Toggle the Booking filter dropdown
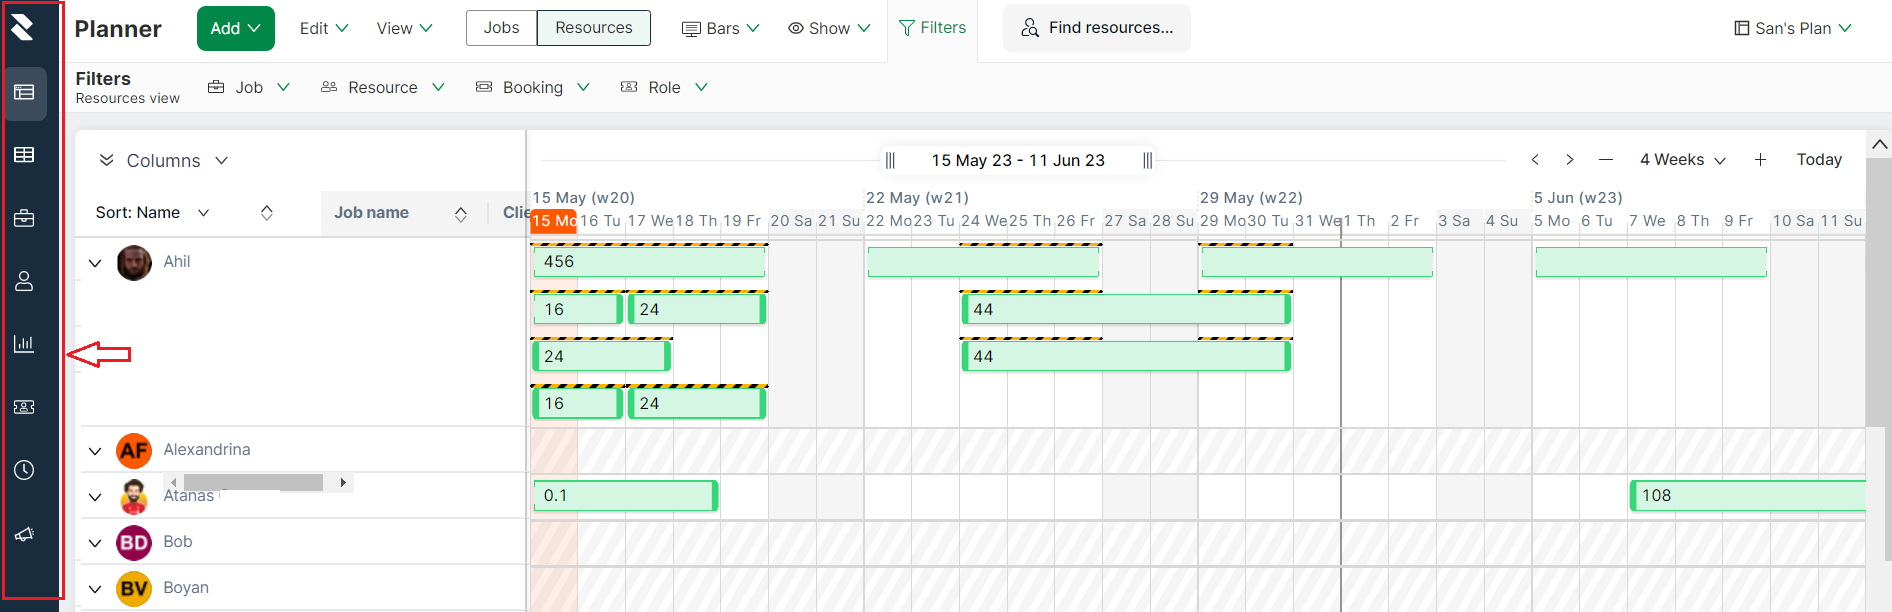This screenshot has width=1892, height=612. (532, 87)
